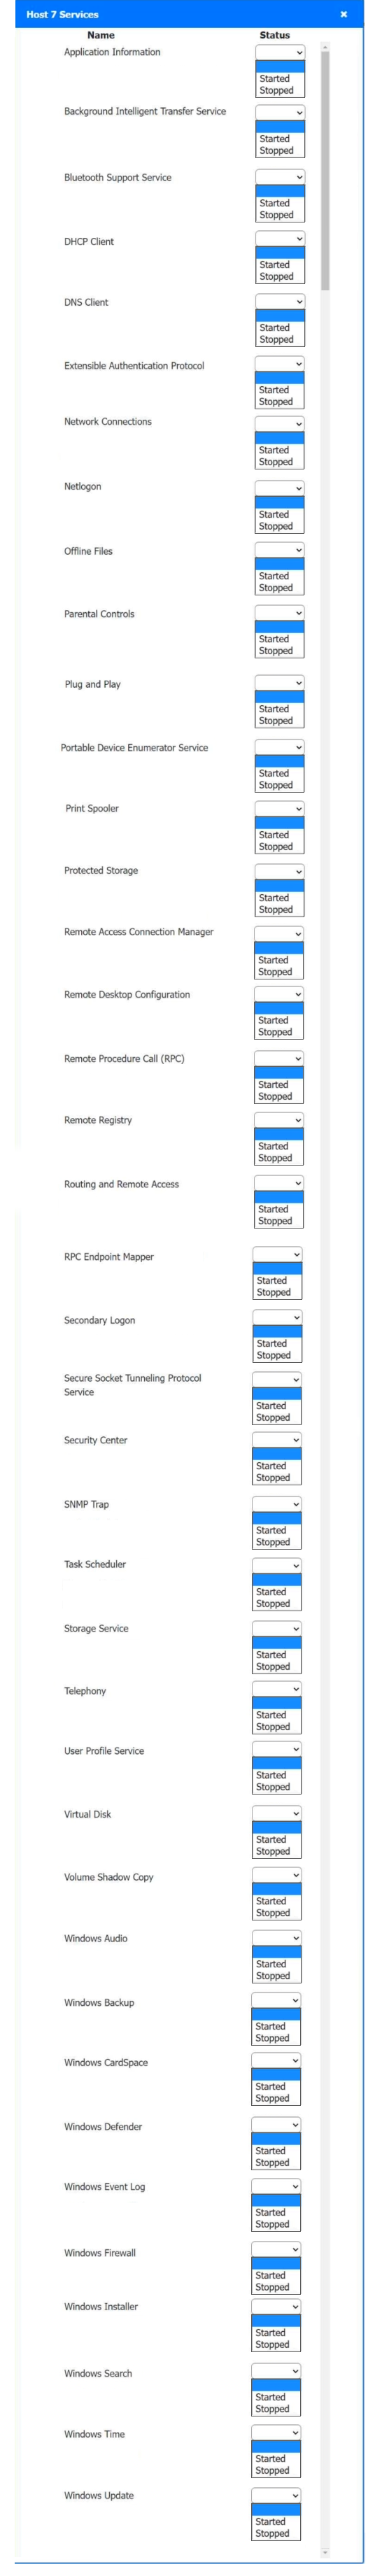
Task: Select Stopped for Task Scheduler
Action: [x=277, y=1604]
